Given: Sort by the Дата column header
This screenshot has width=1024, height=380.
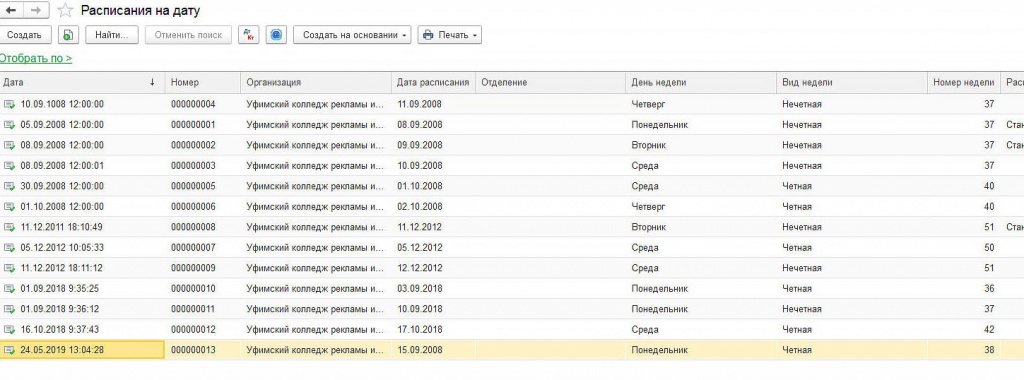Looking at the screenshot, I should tap(82, 82).
